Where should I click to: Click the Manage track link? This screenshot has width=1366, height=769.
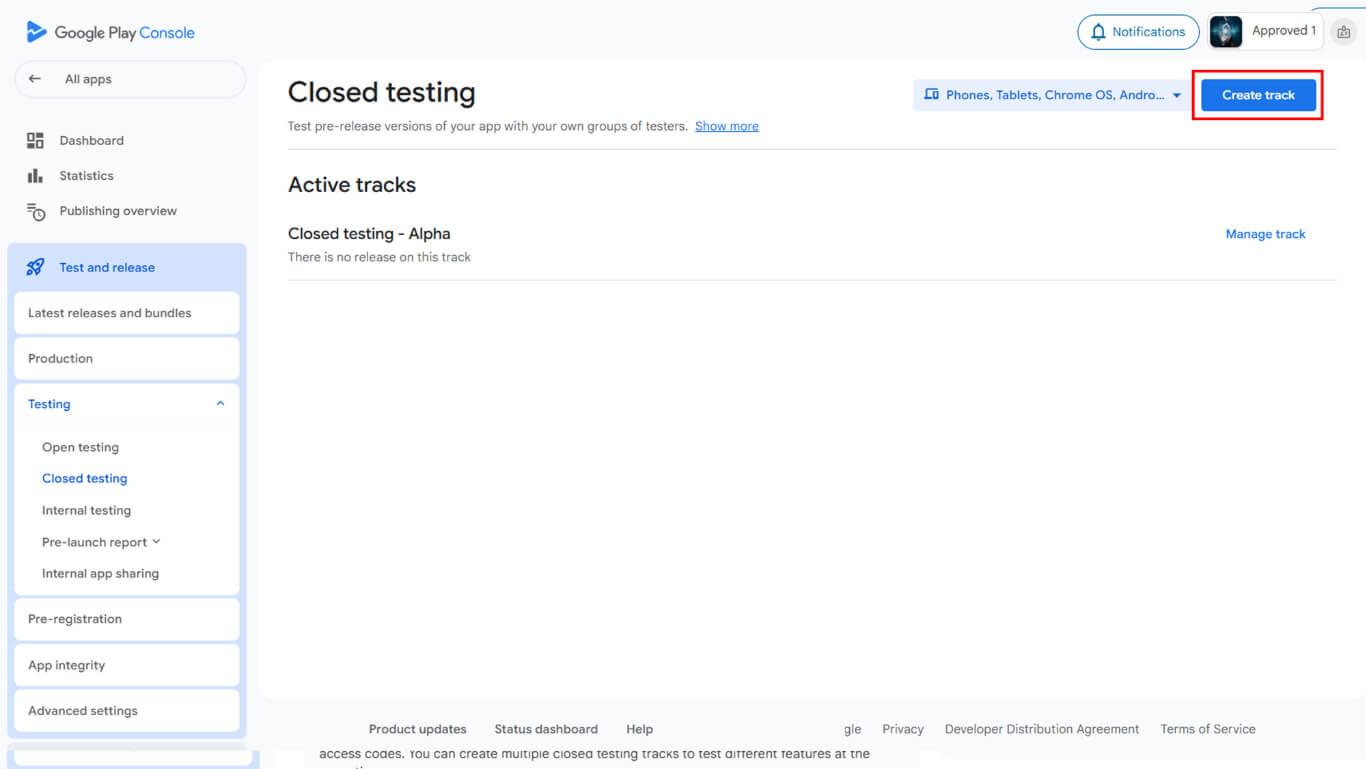[x=1265, y=234]
